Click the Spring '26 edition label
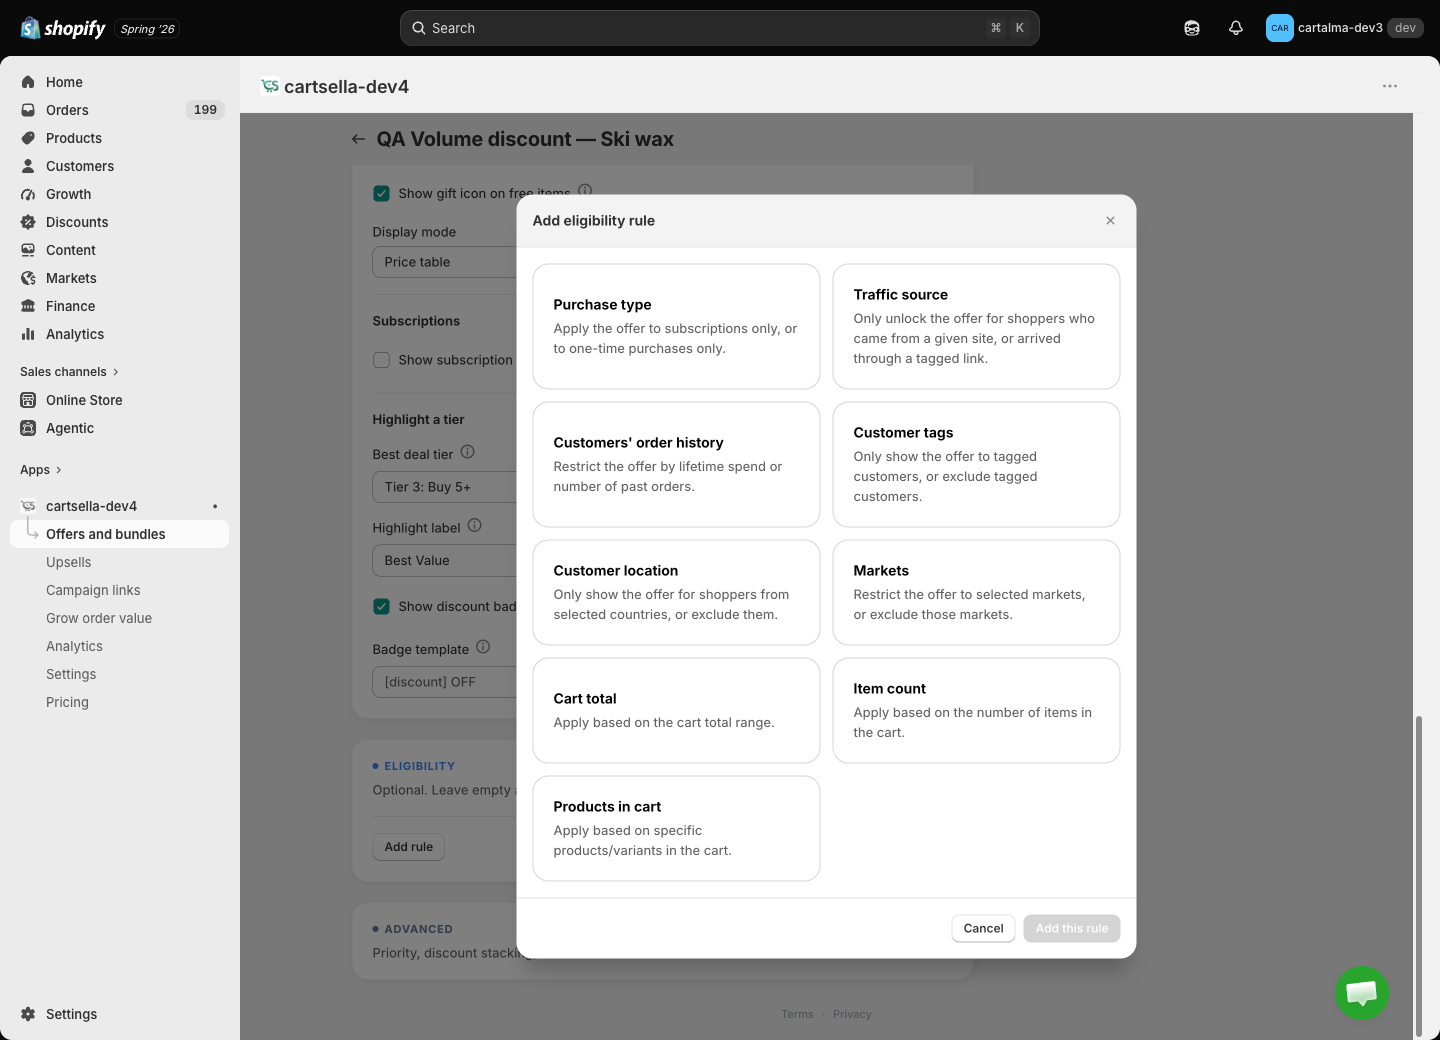This screenshot has height=1040, width=1440. point(147,29)
